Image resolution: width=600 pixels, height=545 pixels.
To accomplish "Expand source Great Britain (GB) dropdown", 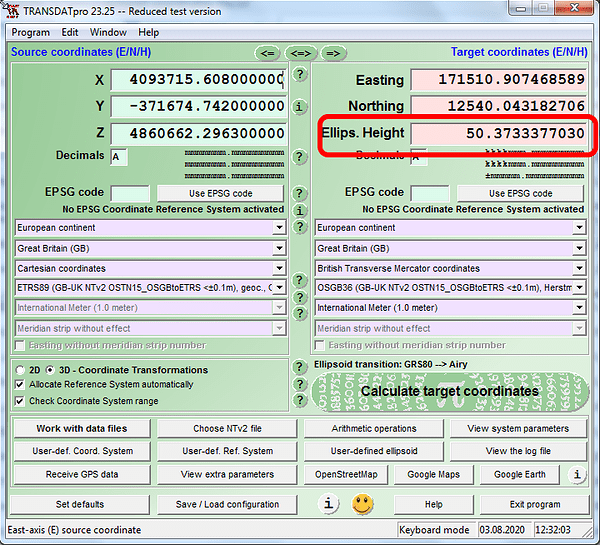I will tap(279, 248).
